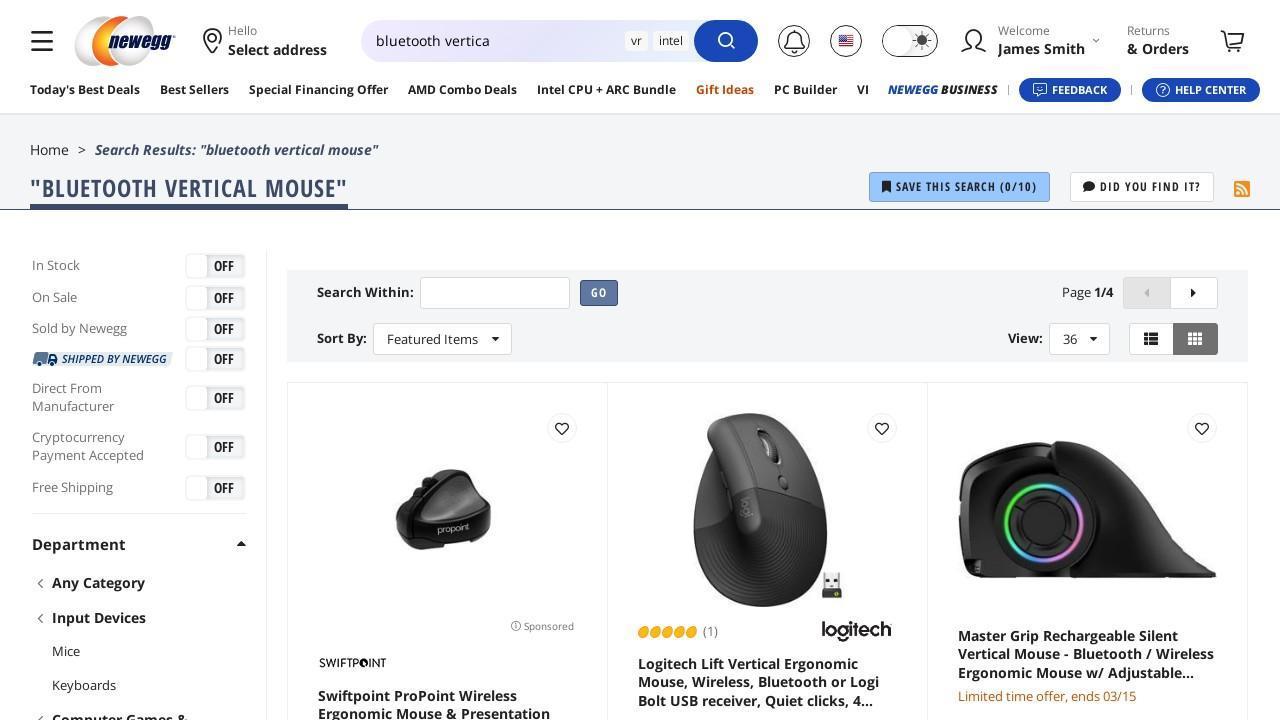
Task: Open the PC Builder menu link
Action: [805, 90]
